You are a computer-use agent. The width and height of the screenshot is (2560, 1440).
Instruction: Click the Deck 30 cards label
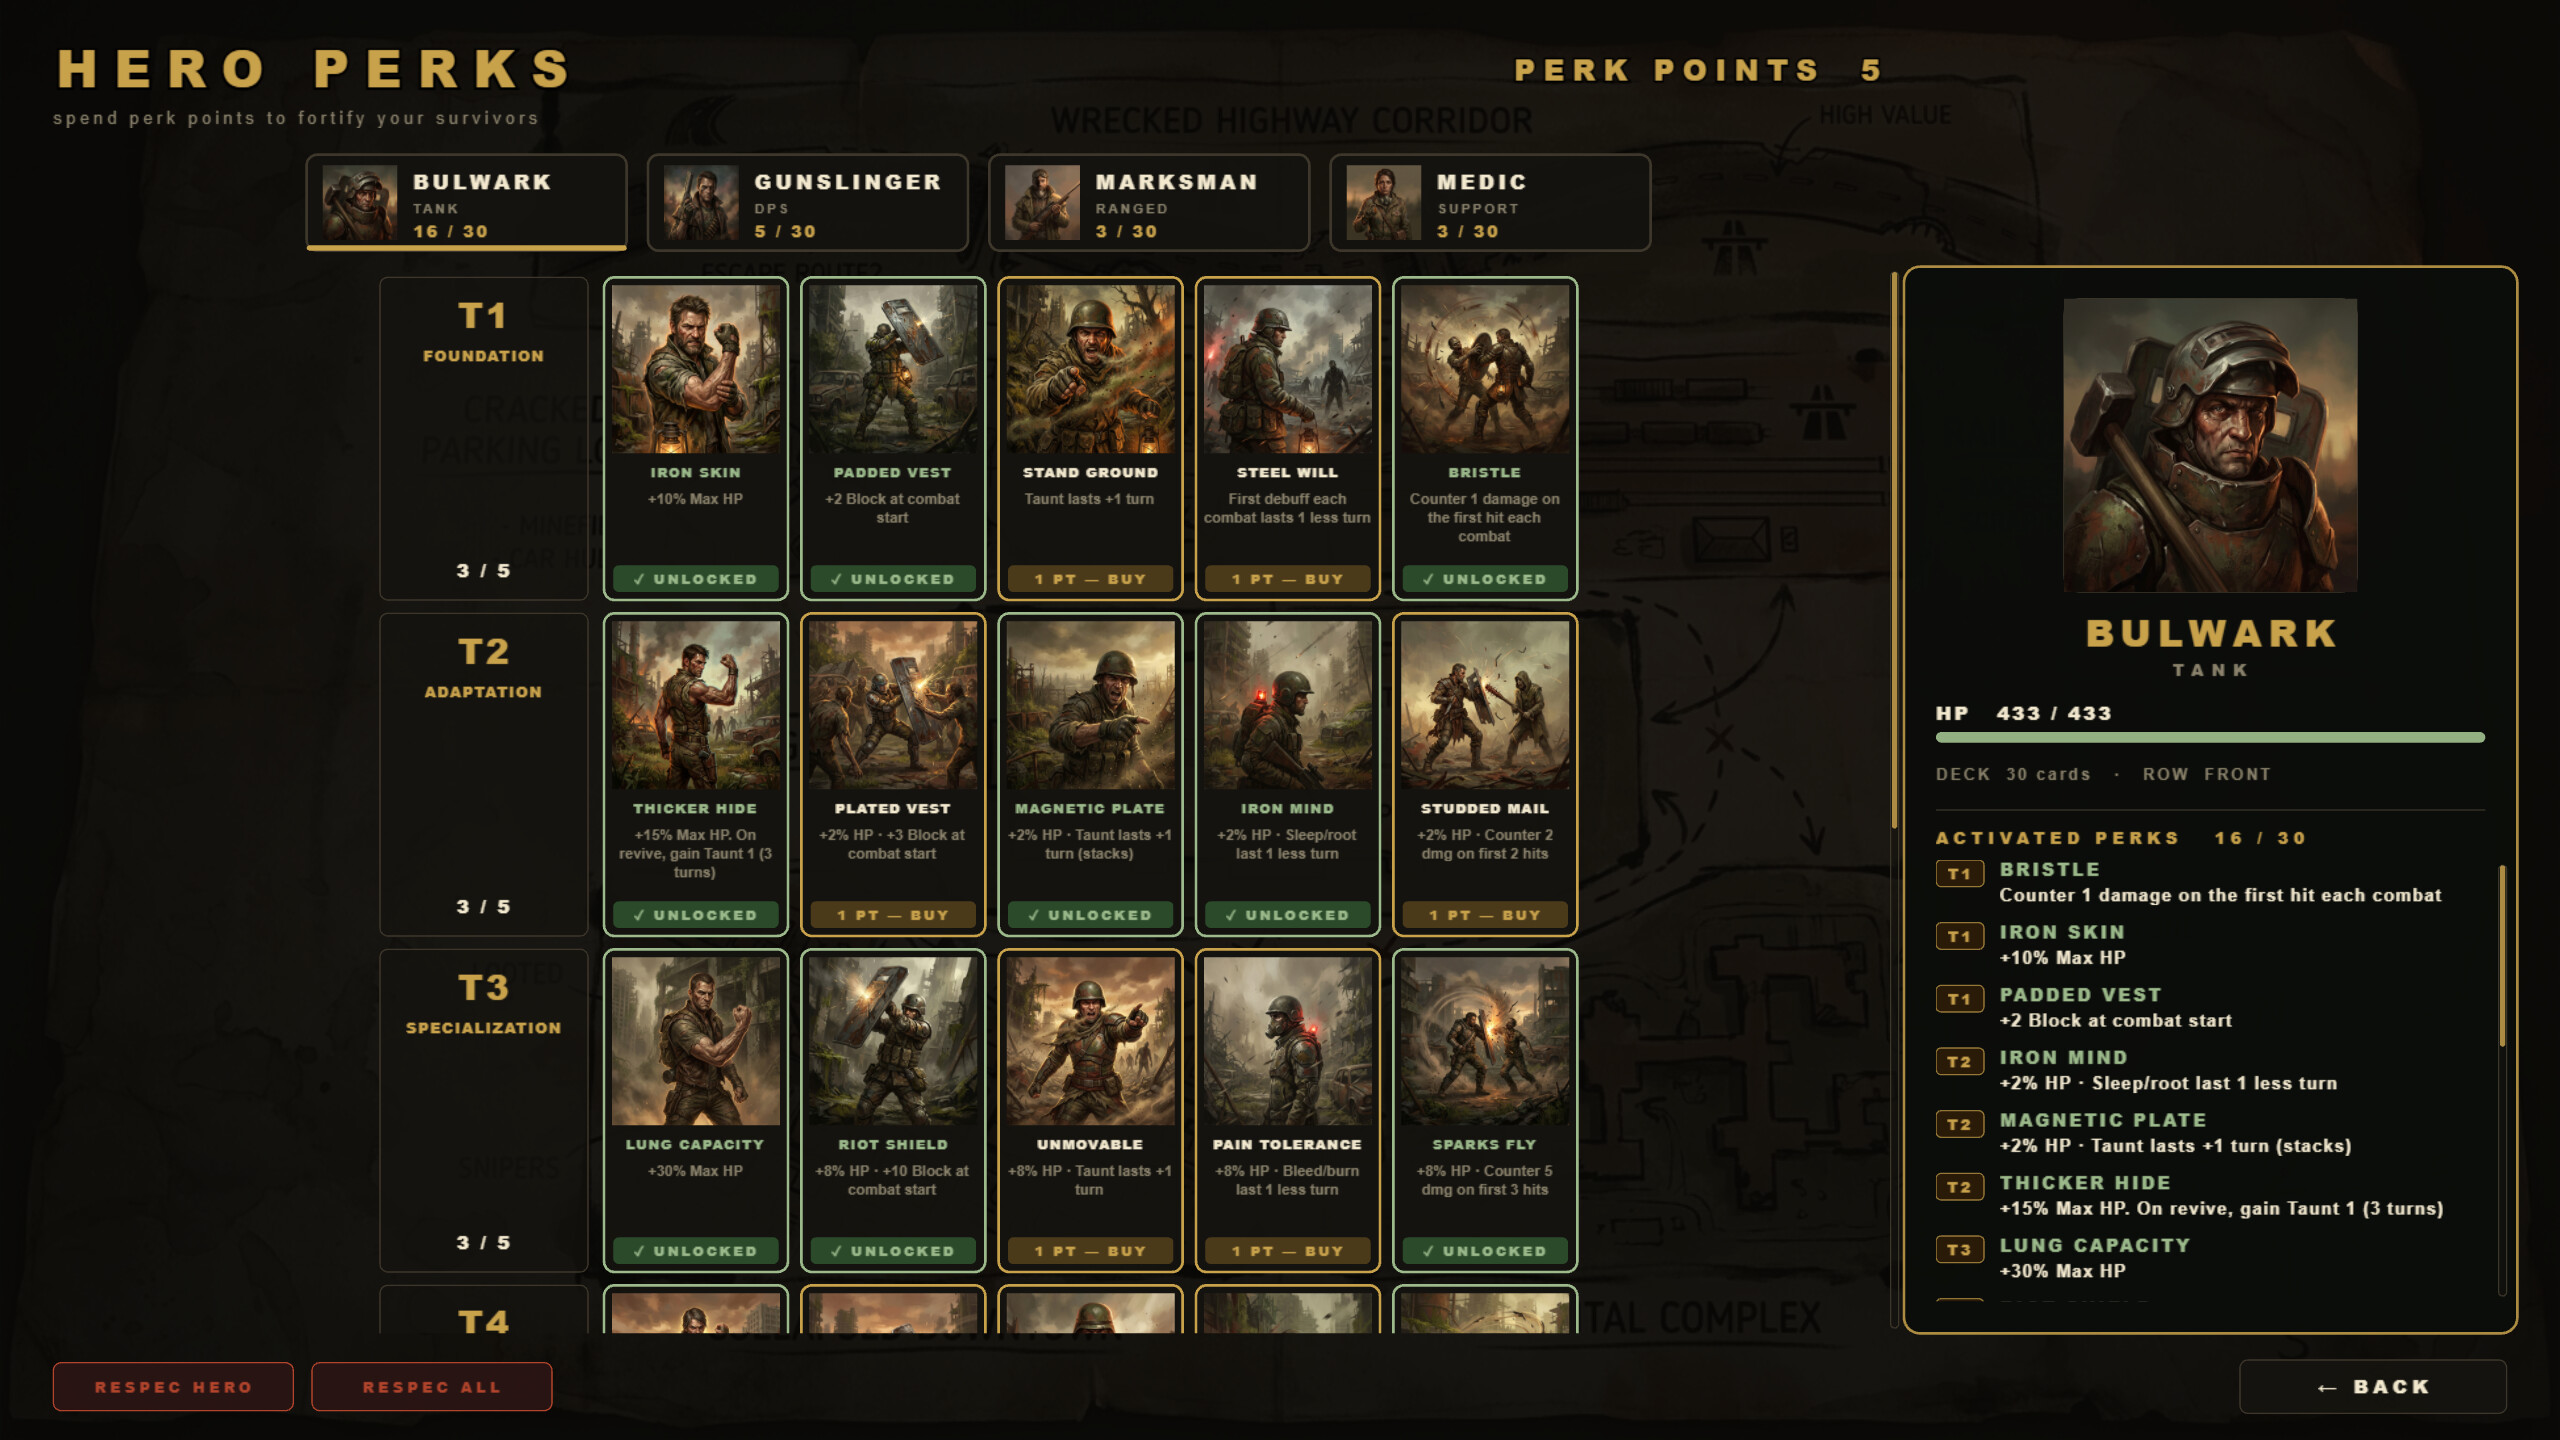pyautogui.click(x=2012, y=774)
